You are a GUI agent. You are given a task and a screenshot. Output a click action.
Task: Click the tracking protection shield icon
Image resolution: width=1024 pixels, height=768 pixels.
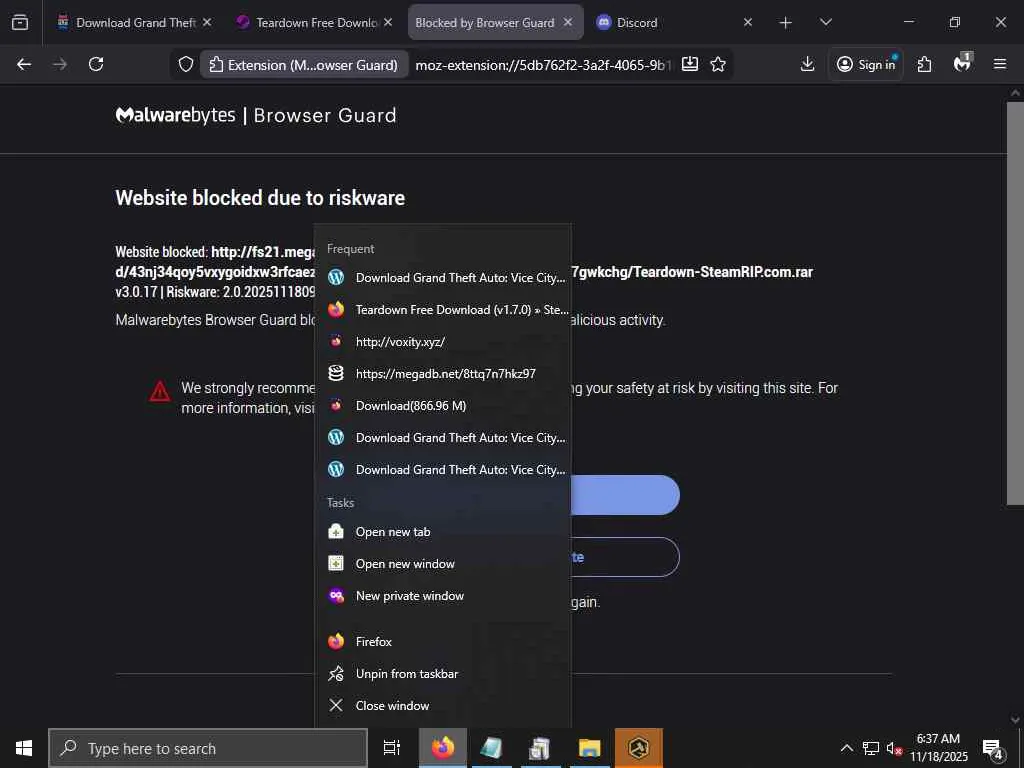click(x=185, y=64)
